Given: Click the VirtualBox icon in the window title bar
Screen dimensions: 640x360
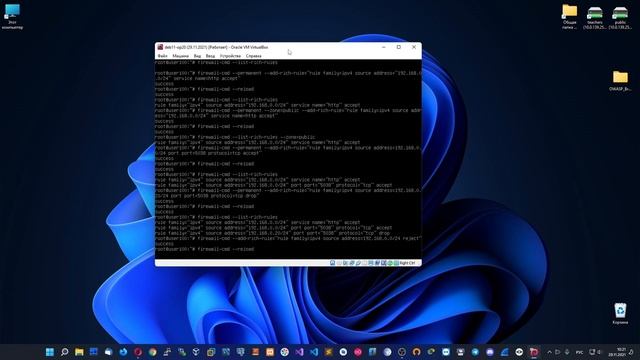Looking at the screenshot, I should (x=160, y=47).
